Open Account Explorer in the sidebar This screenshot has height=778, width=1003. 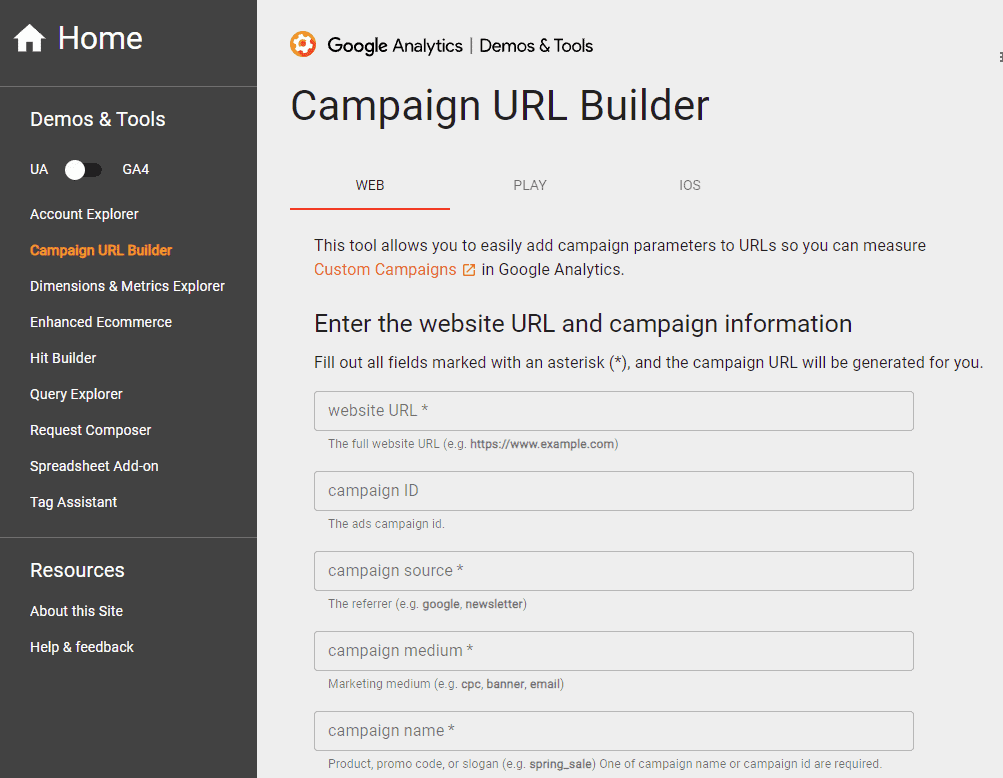84,214
